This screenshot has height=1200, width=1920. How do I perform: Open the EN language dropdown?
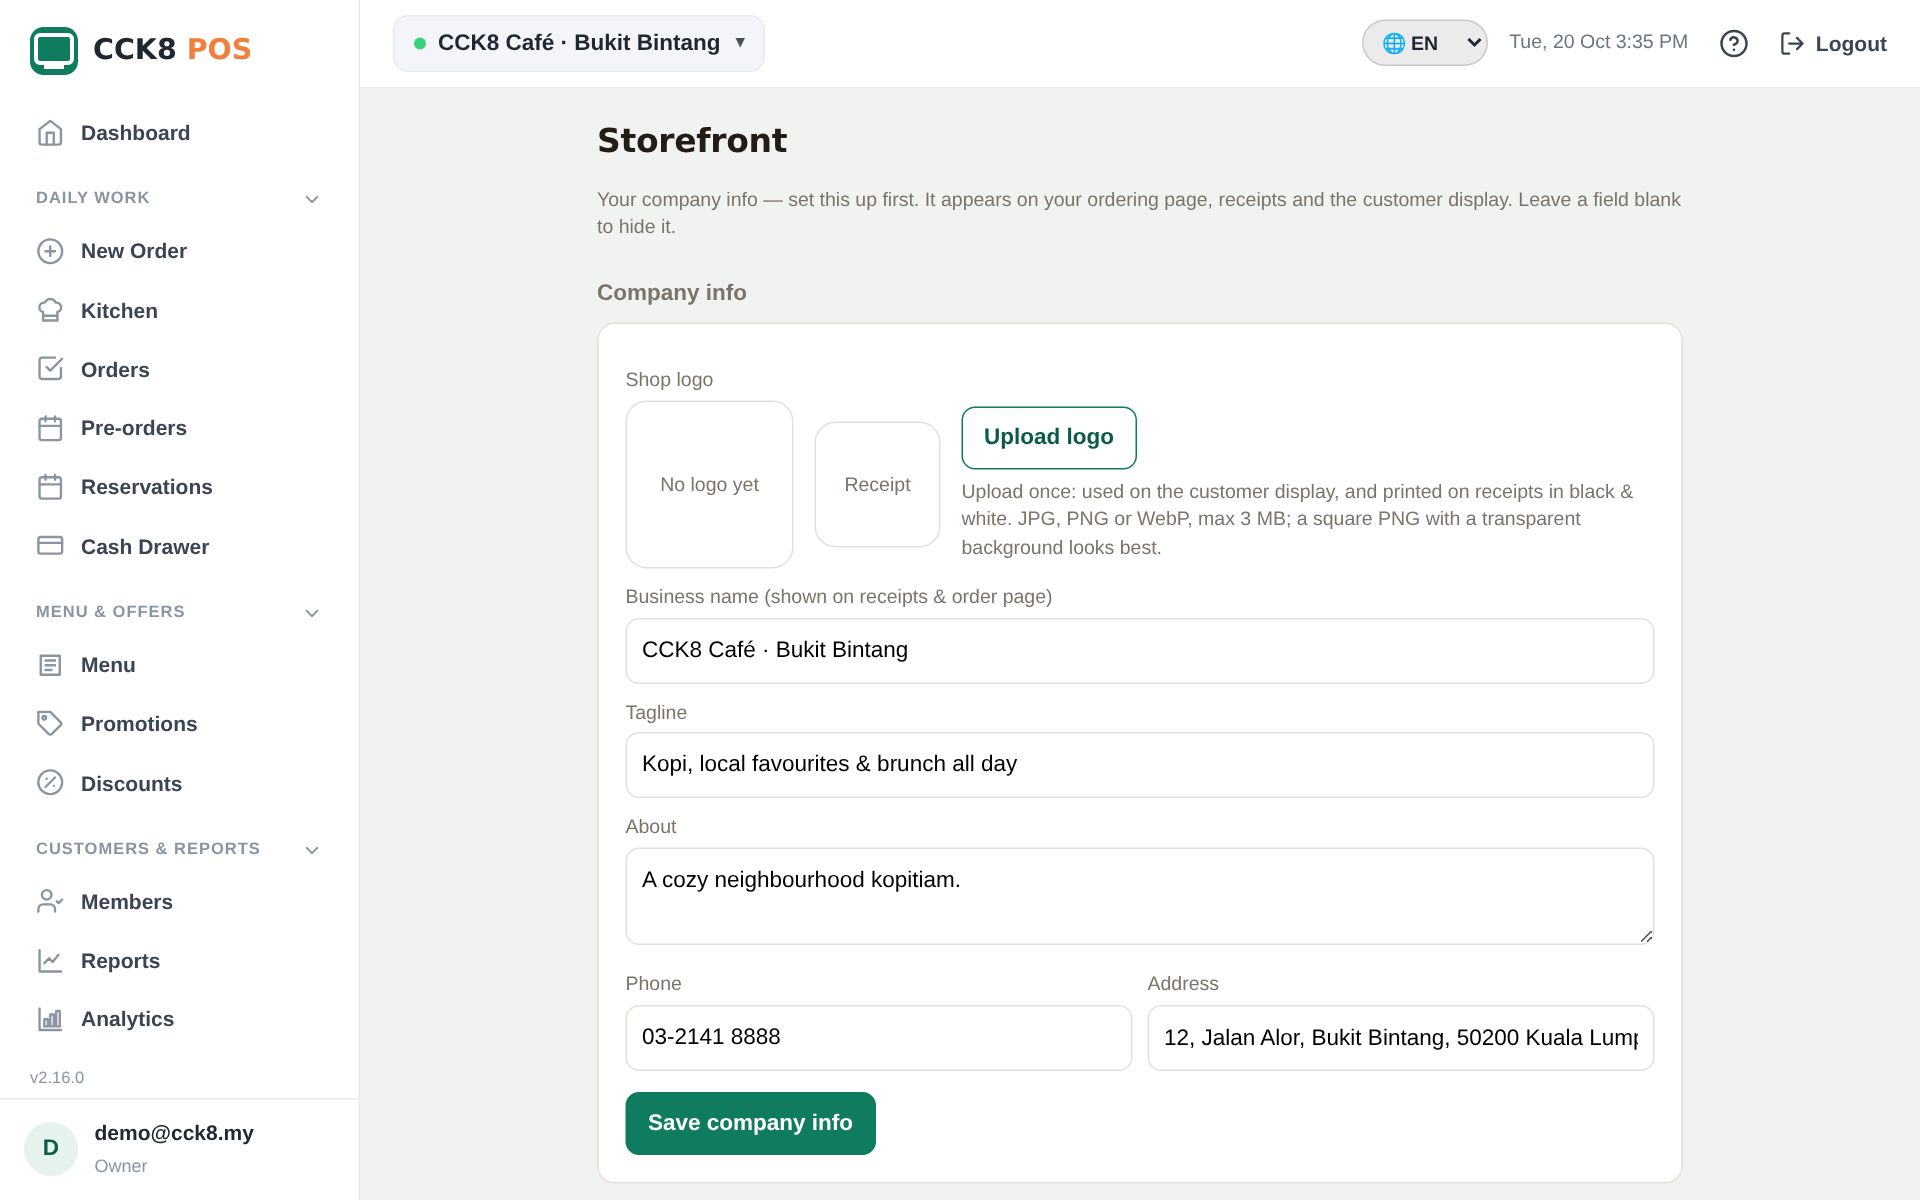tap(1424, 43)
